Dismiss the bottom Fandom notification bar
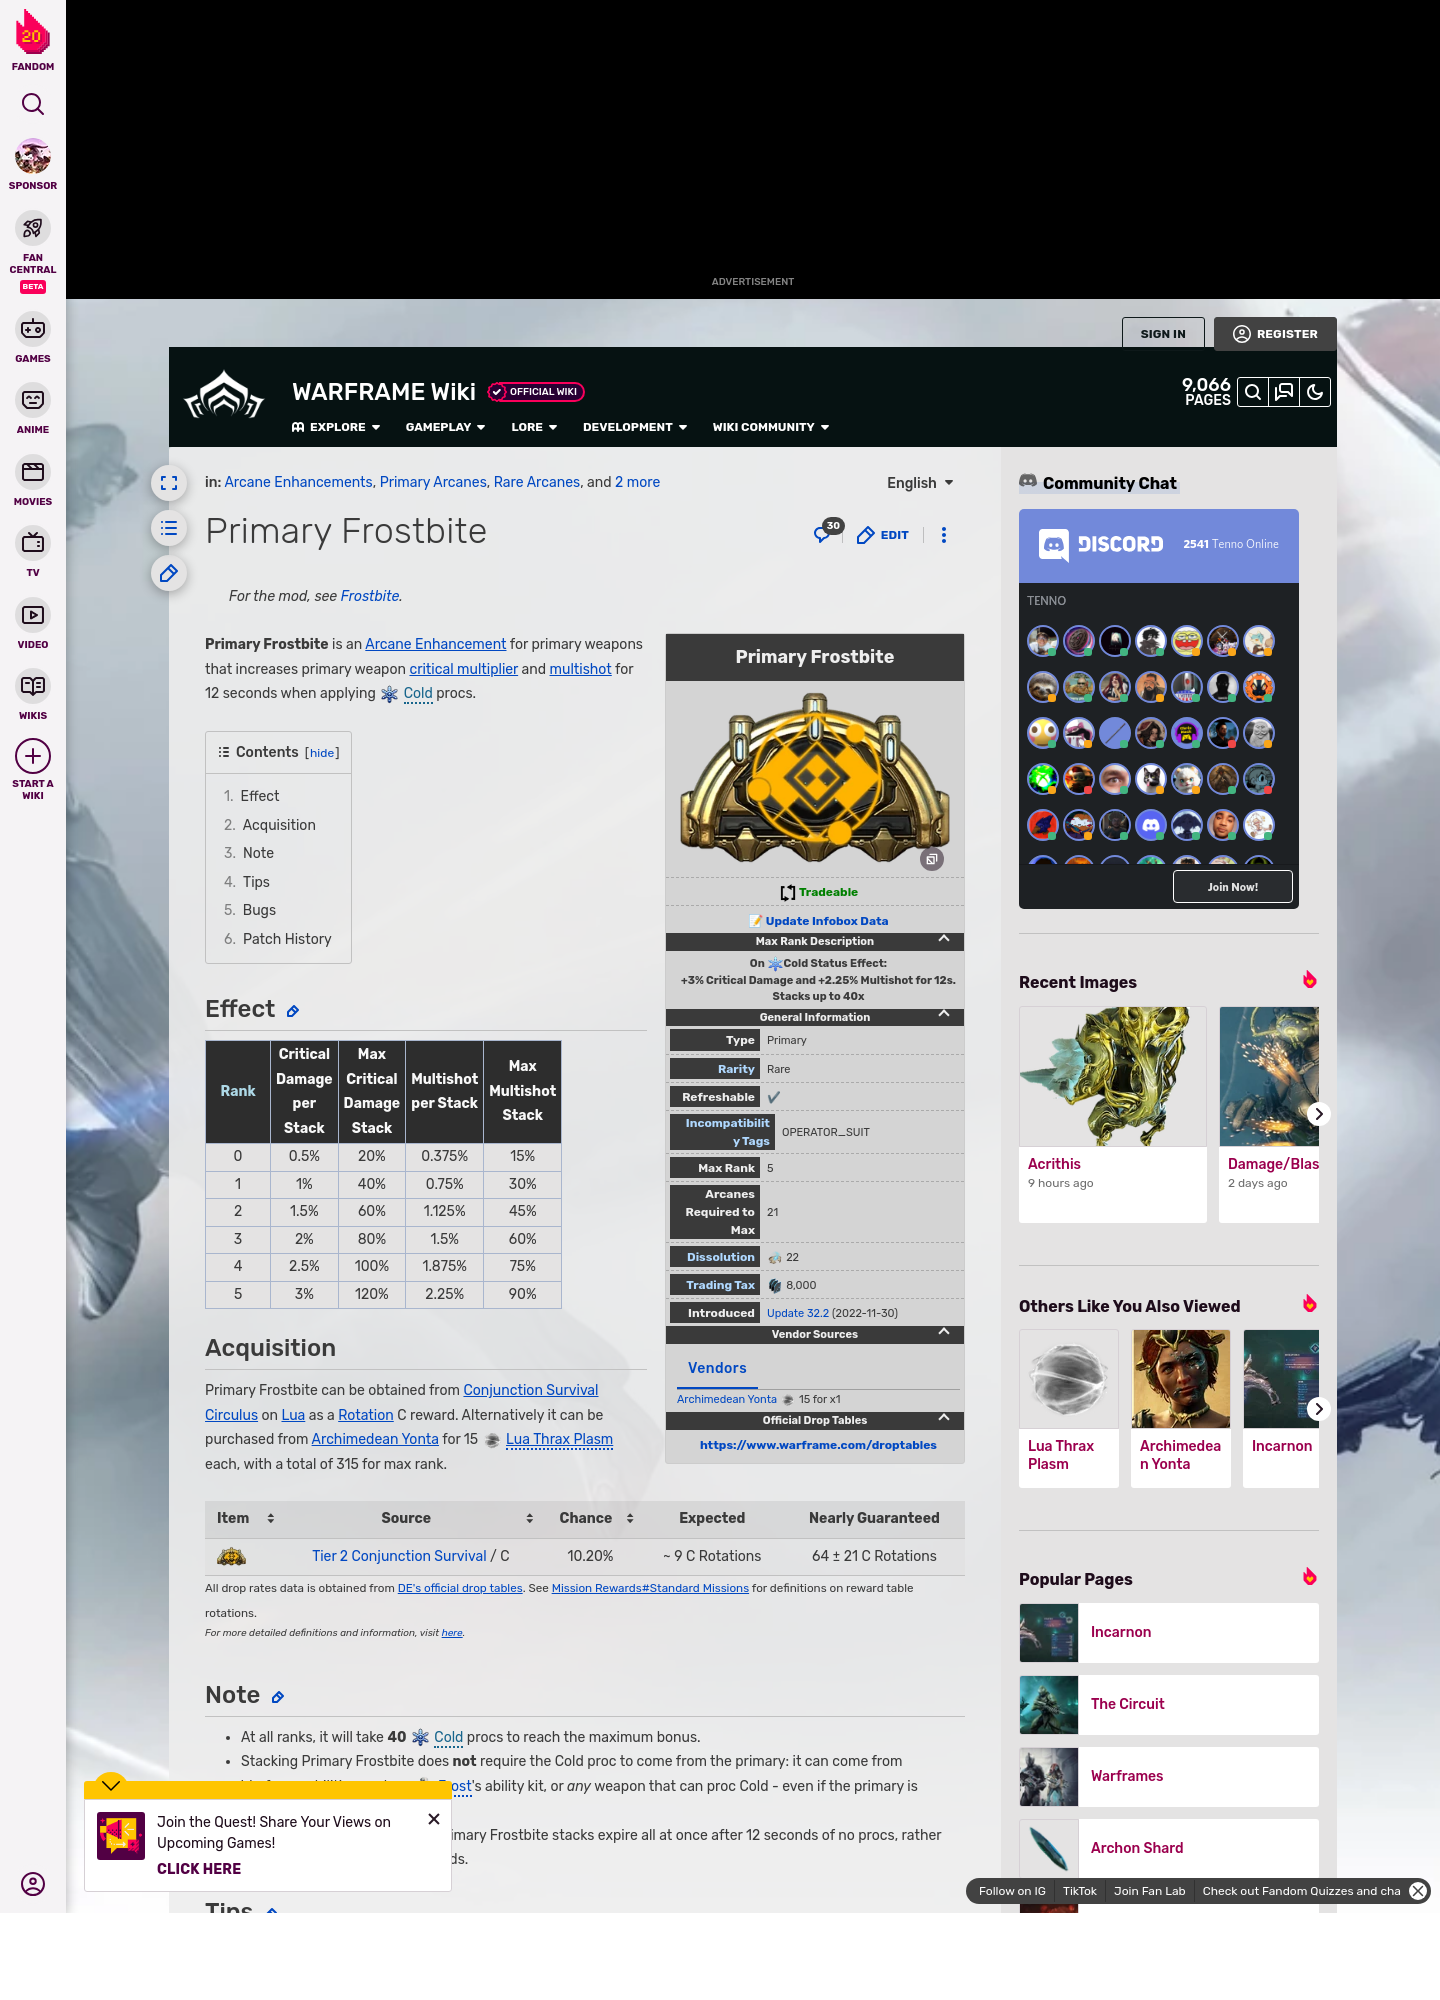The image size is (1440, 2000). click(x=1418, y=1891)
